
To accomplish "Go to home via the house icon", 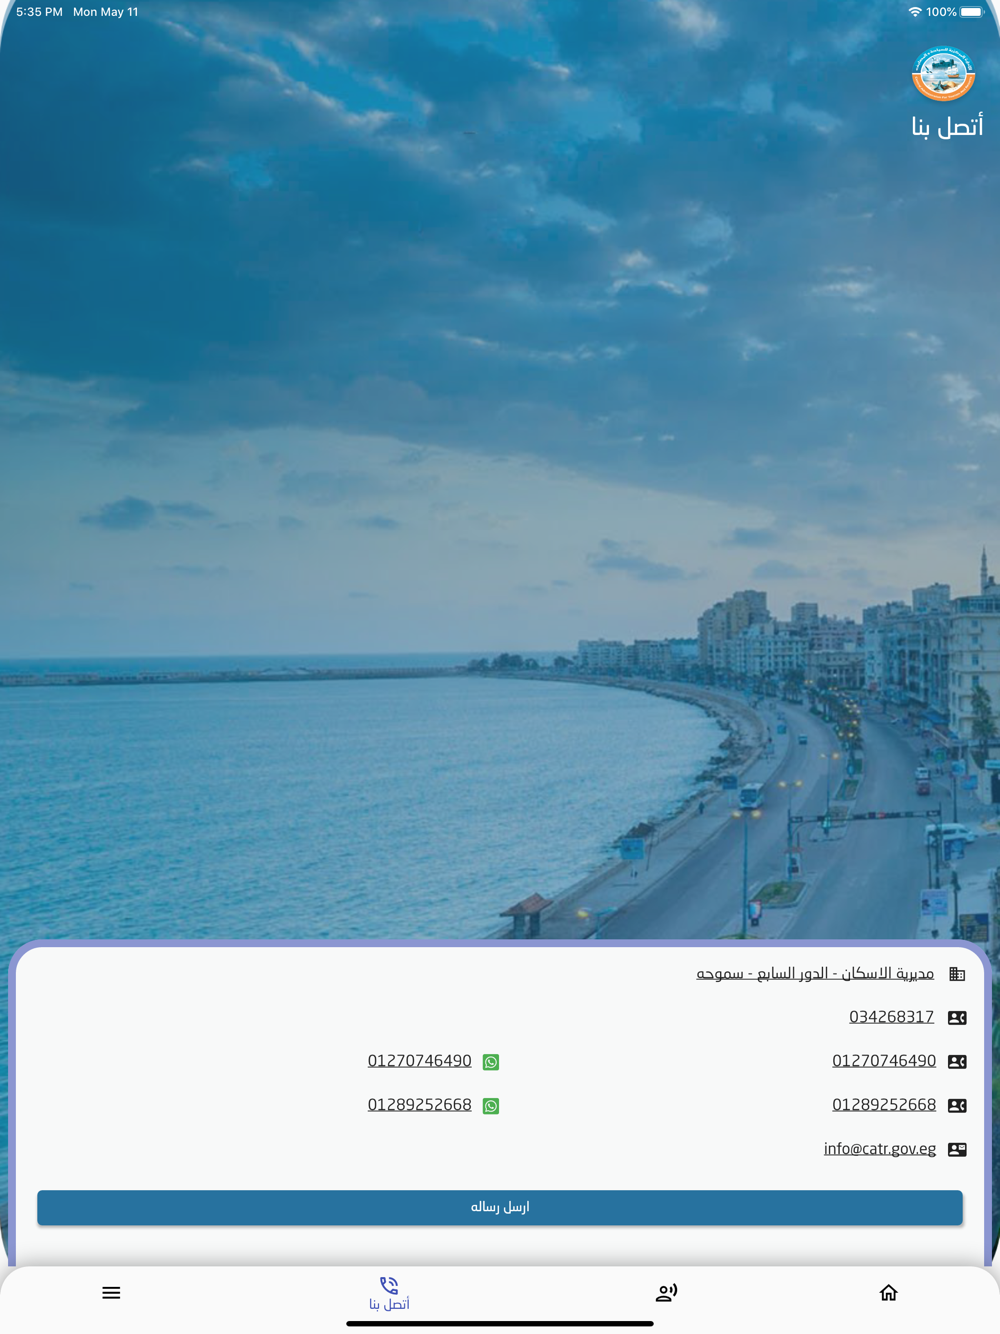I will tap(888, 1293).
